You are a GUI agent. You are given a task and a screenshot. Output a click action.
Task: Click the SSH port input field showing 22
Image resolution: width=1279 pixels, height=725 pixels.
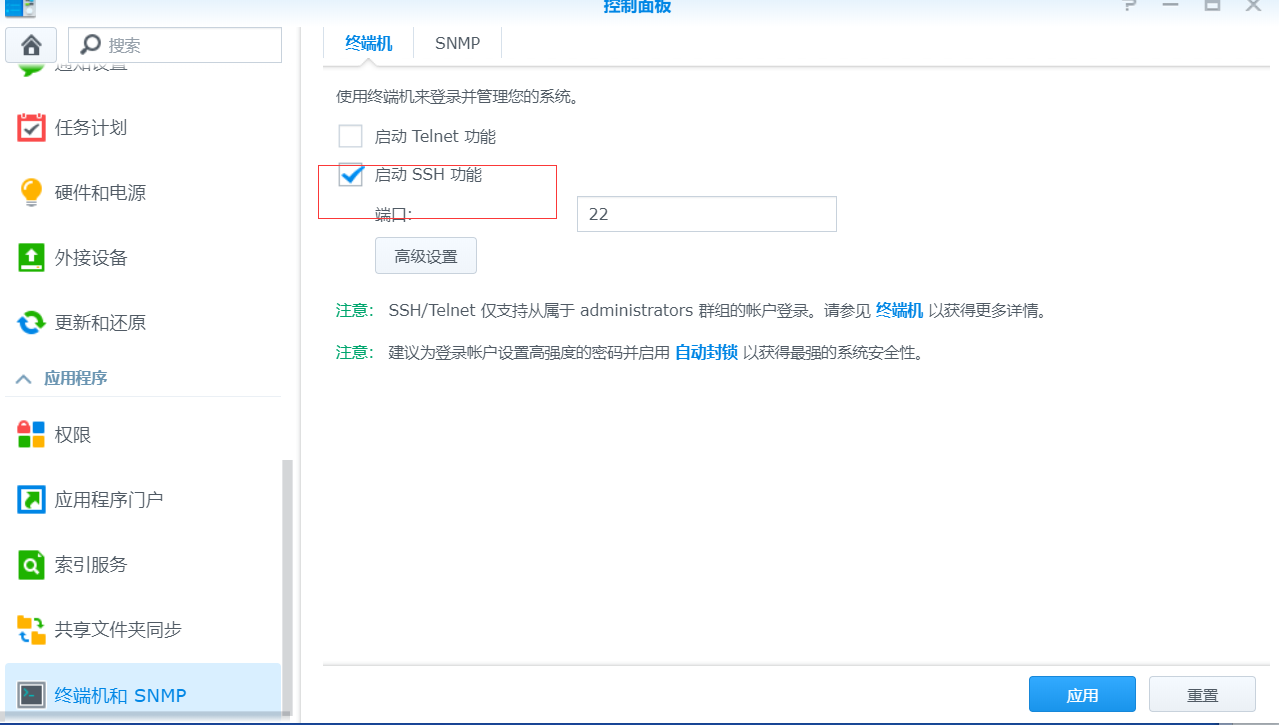coord(707,214)
